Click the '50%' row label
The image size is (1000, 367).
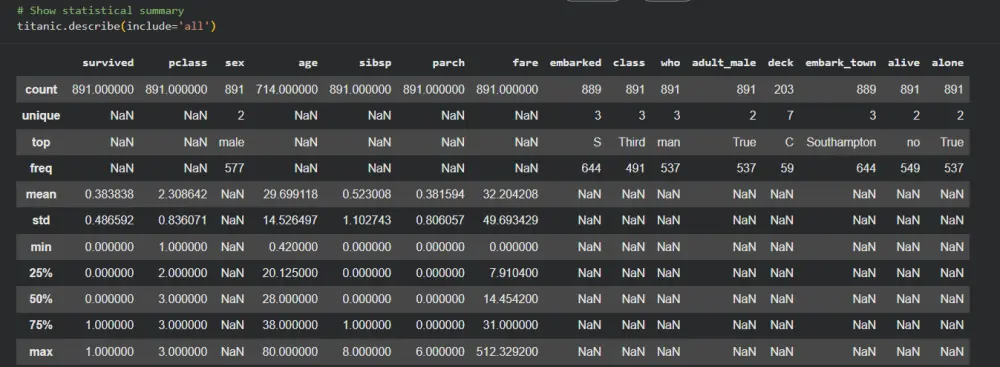(x=41, y=299)
